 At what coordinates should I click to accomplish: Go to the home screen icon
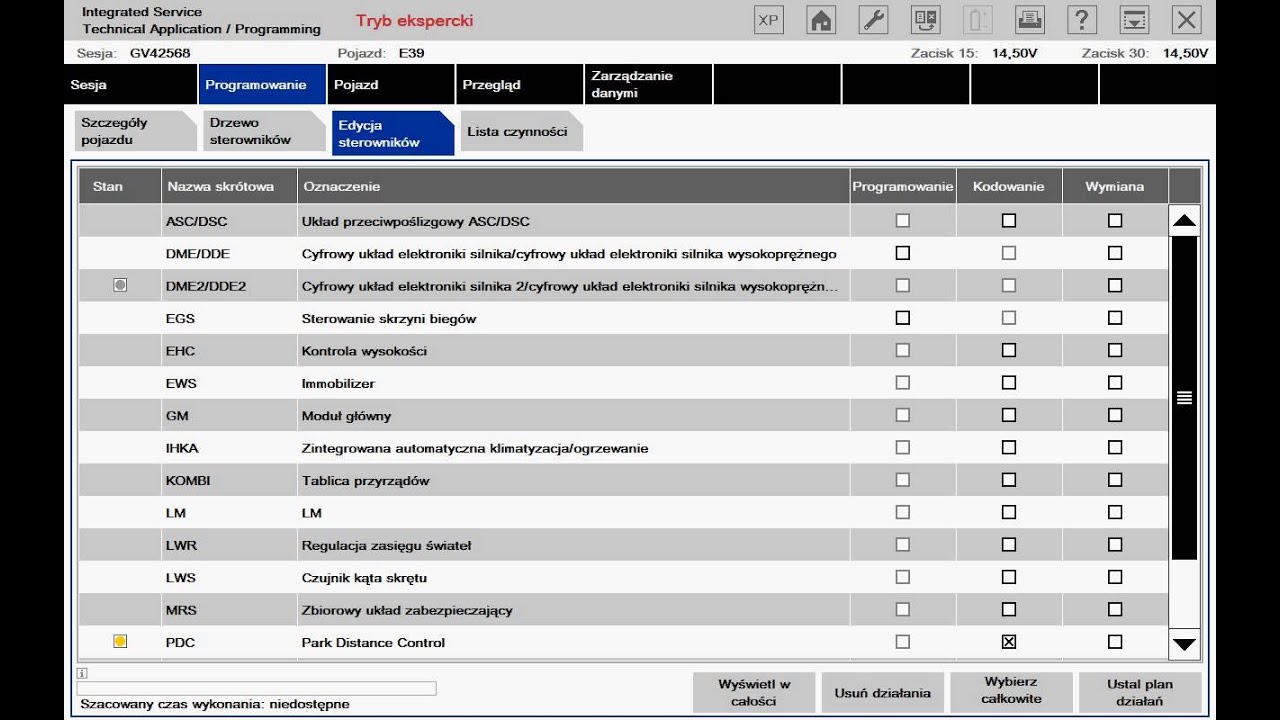[x=821, y=20]
